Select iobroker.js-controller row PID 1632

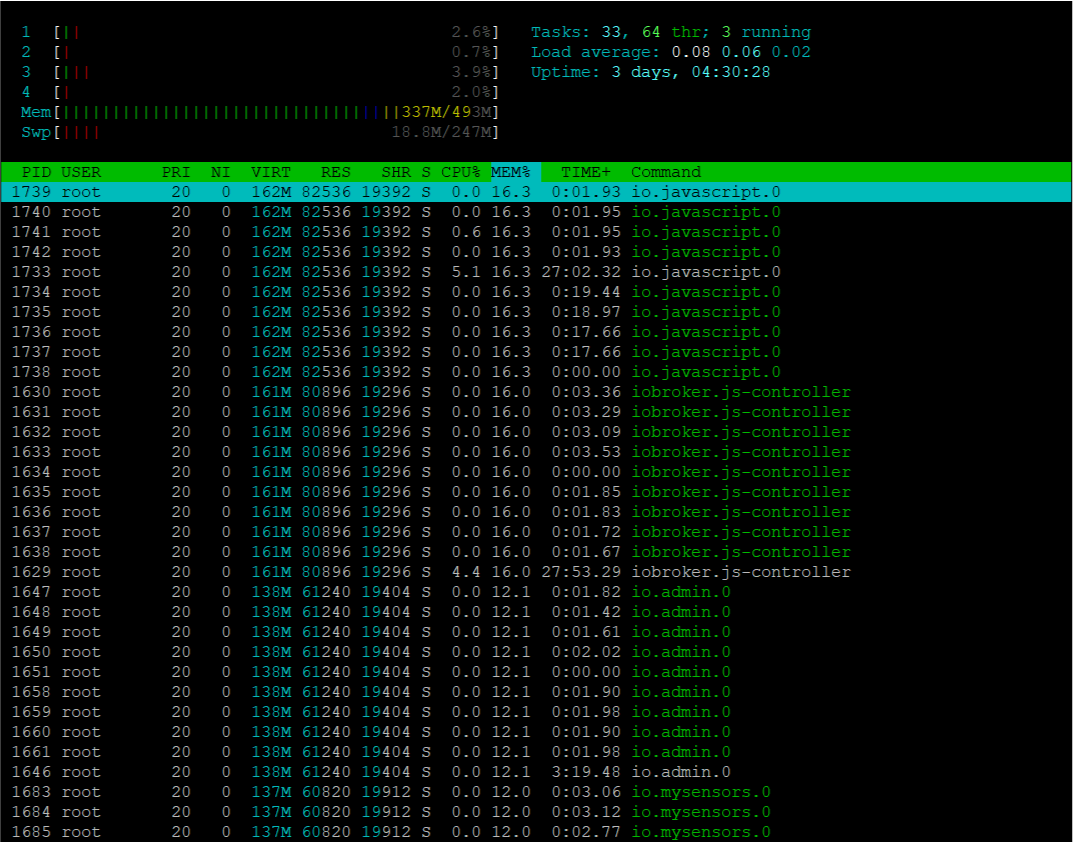point(536,432)
